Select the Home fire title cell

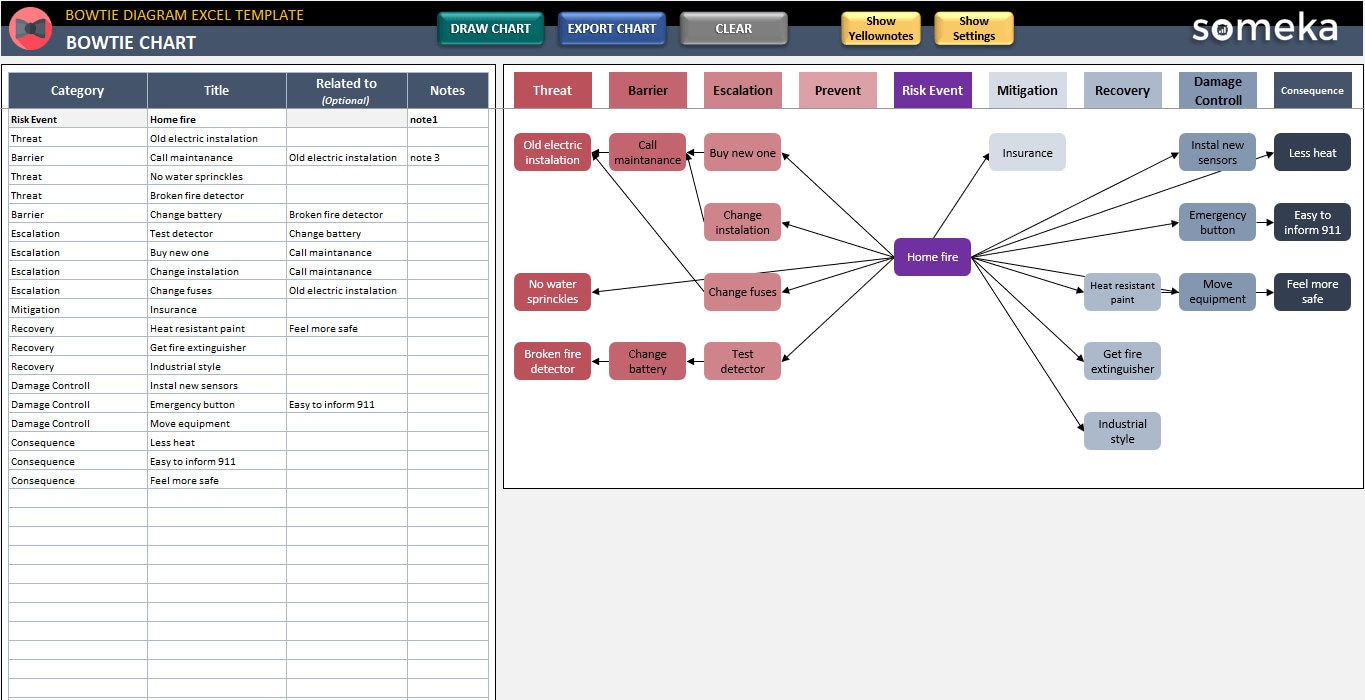tap(217, 119)
